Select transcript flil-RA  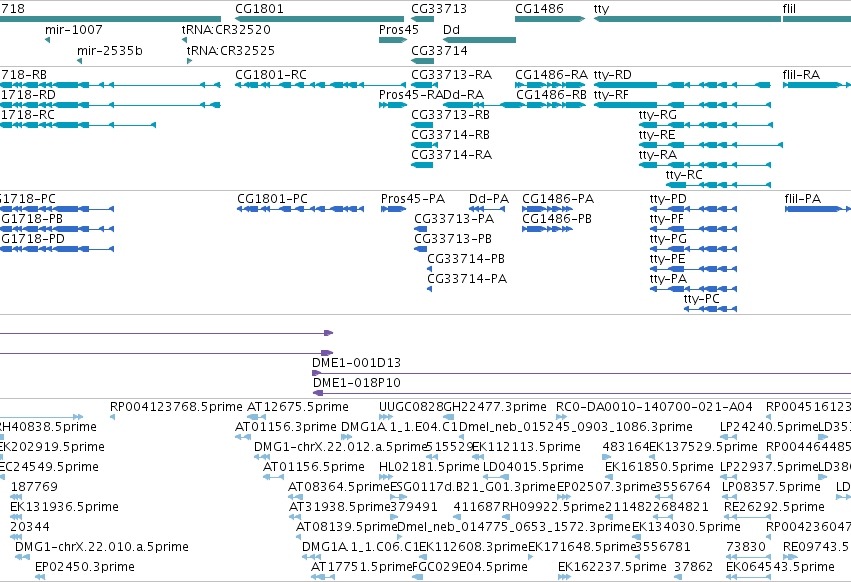click(x=817, y=85)
